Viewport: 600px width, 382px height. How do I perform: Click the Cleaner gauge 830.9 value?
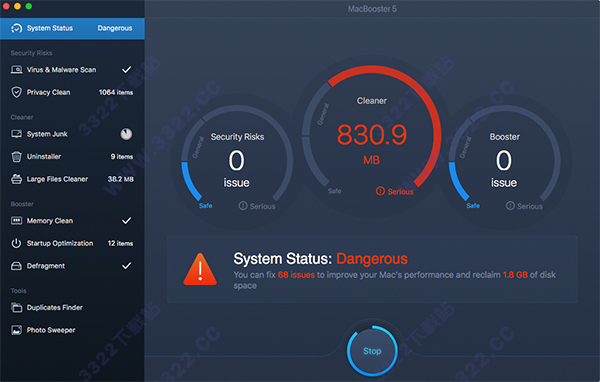[x=372, y=135]
